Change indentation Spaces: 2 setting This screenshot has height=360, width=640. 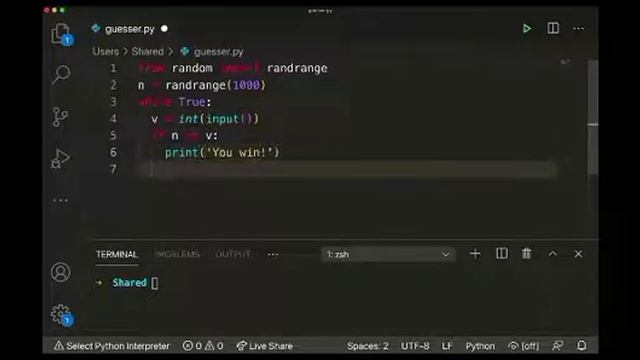(367, 346)
